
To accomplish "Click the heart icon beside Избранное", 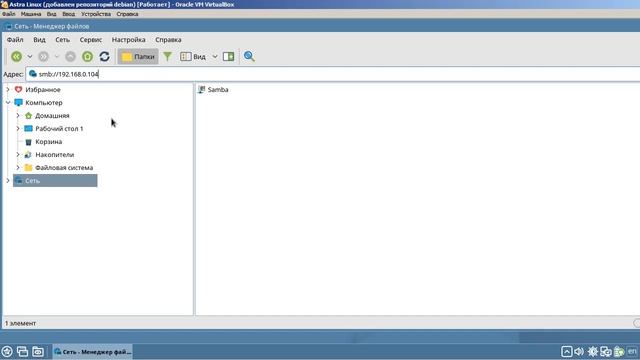I will tap(18, 89).
